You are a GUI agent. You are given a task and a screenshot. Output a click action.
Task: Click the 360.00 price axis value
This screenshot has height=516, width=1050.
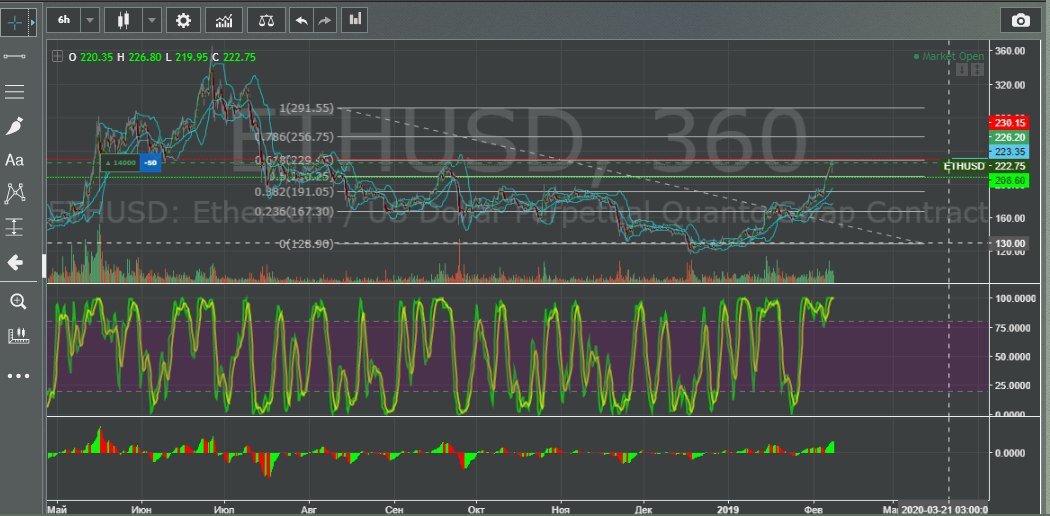coord(1011,51)
